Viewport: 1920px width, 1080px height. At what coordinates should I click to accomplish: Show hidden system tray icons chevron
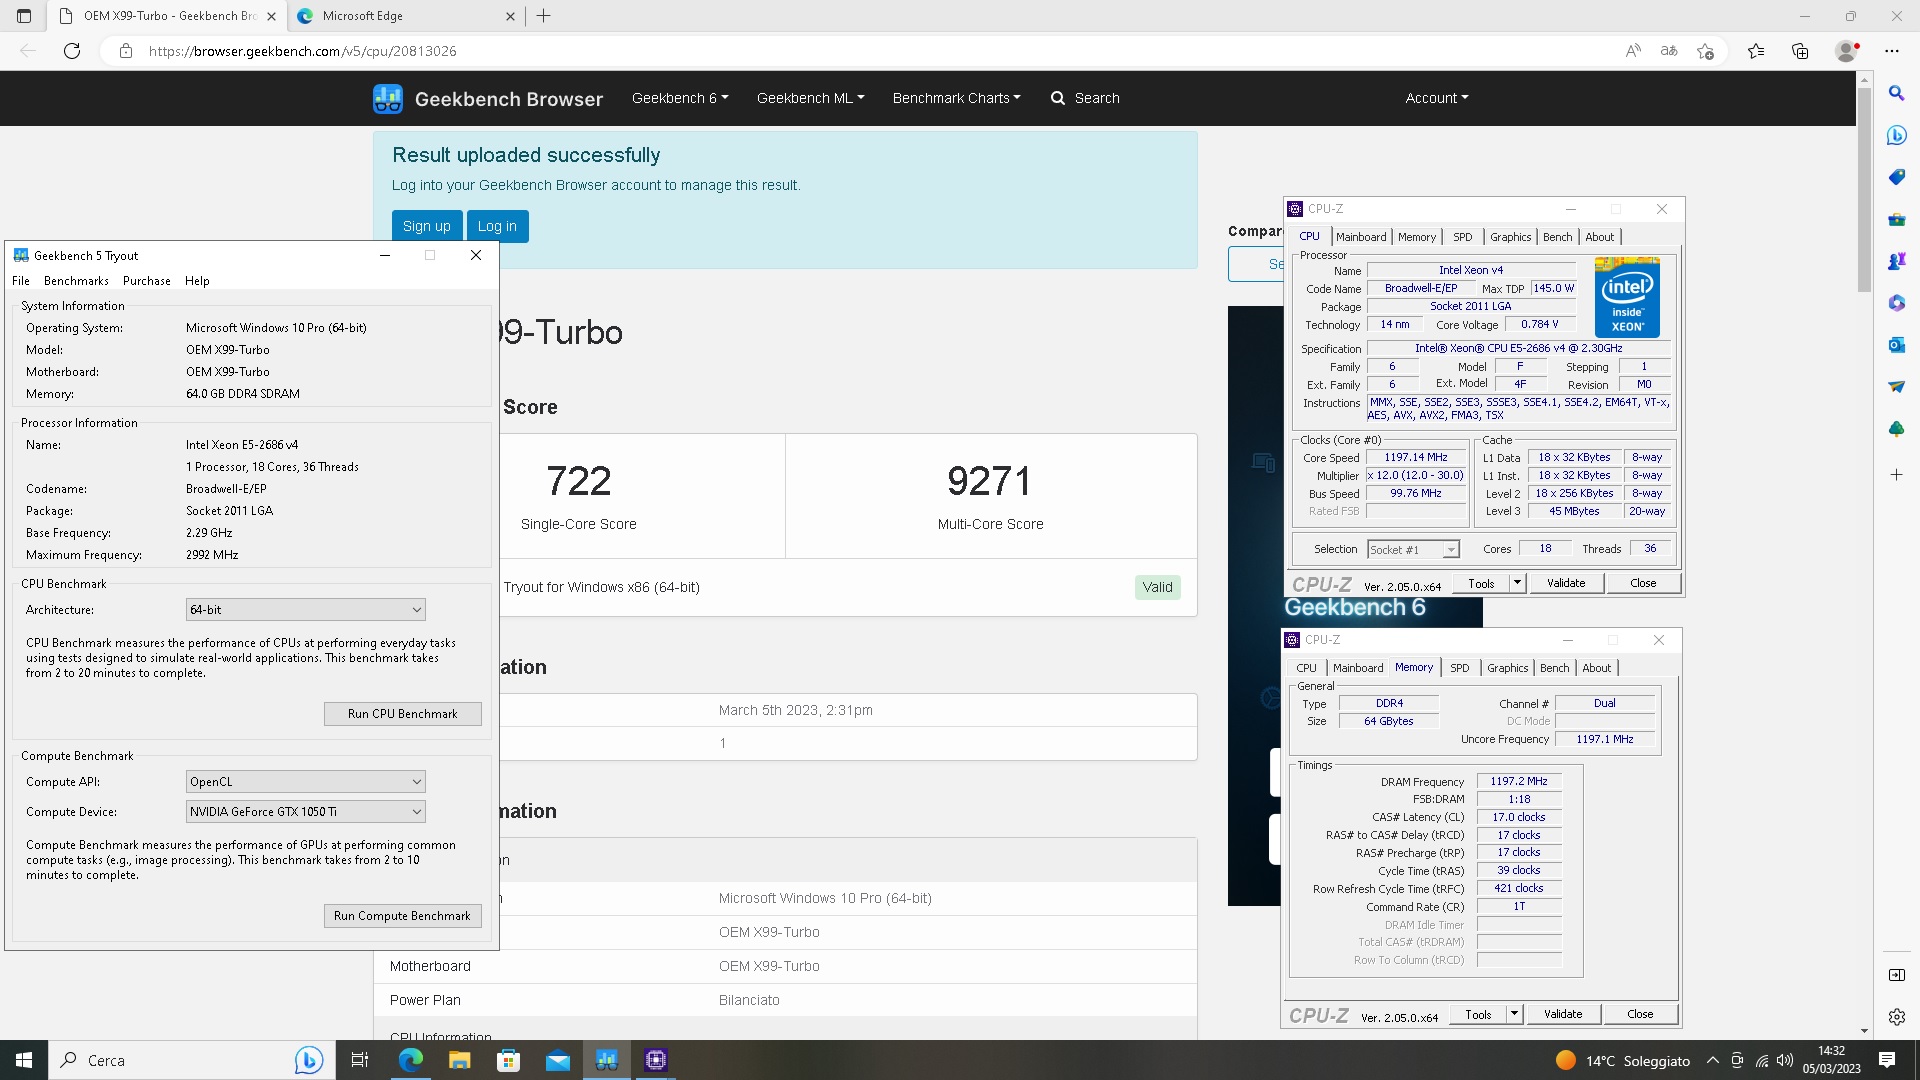coord(1713,1060)
